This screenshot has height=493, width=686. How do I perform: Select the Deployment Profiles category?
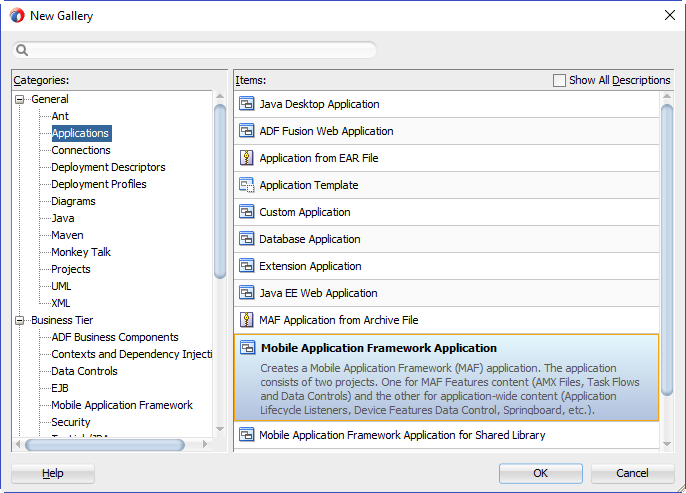[99, 184]
